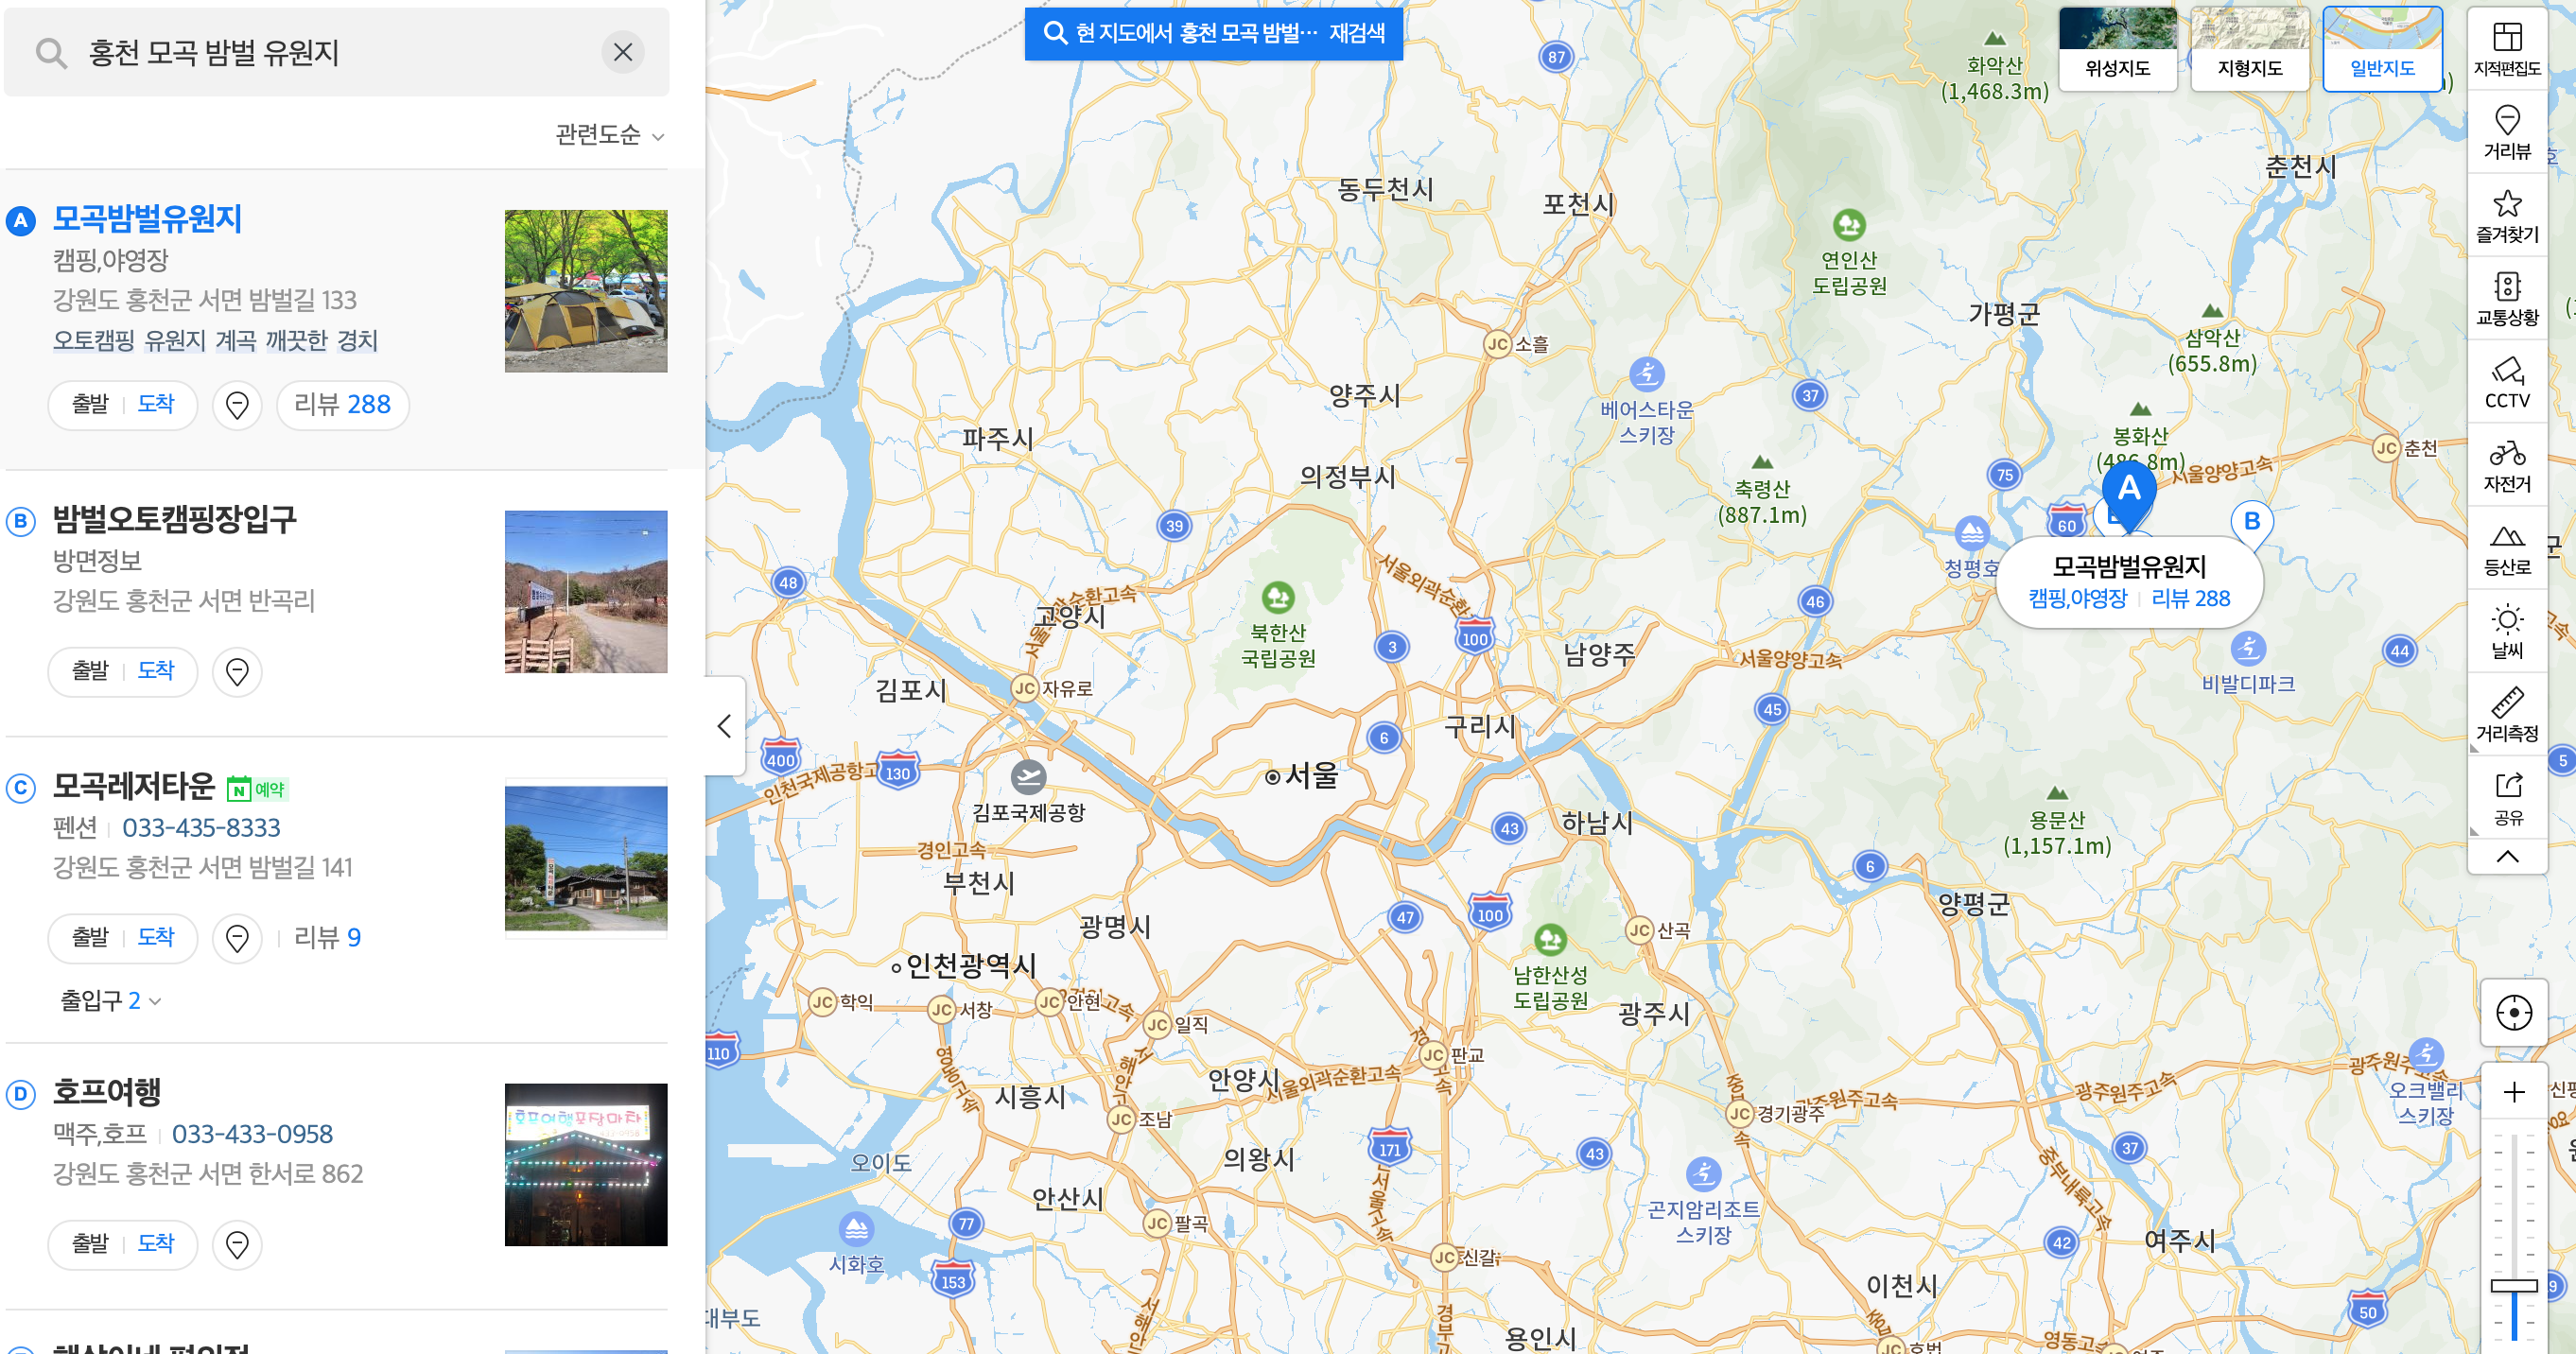This screenshot has width=2576, height=1354.
Task: Click the search box containing 홍천 모곡 밤벌 유원지
Action: pos(336,53)
